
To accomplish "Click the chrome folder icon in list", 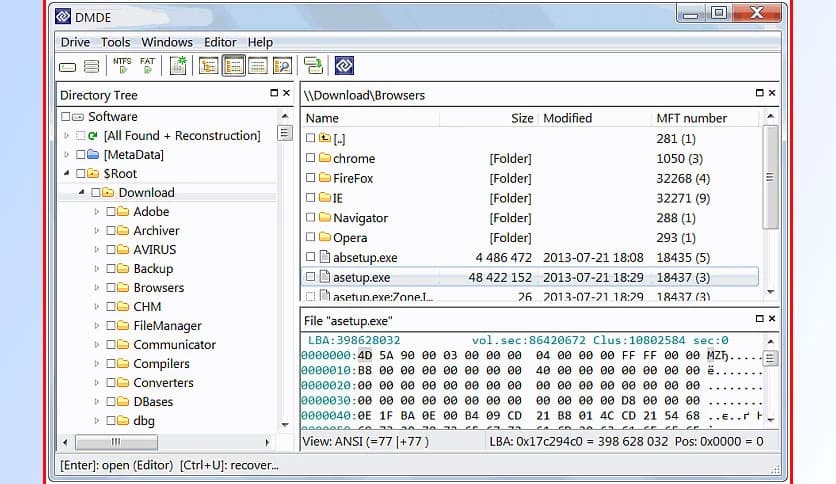I will (325, 158).
